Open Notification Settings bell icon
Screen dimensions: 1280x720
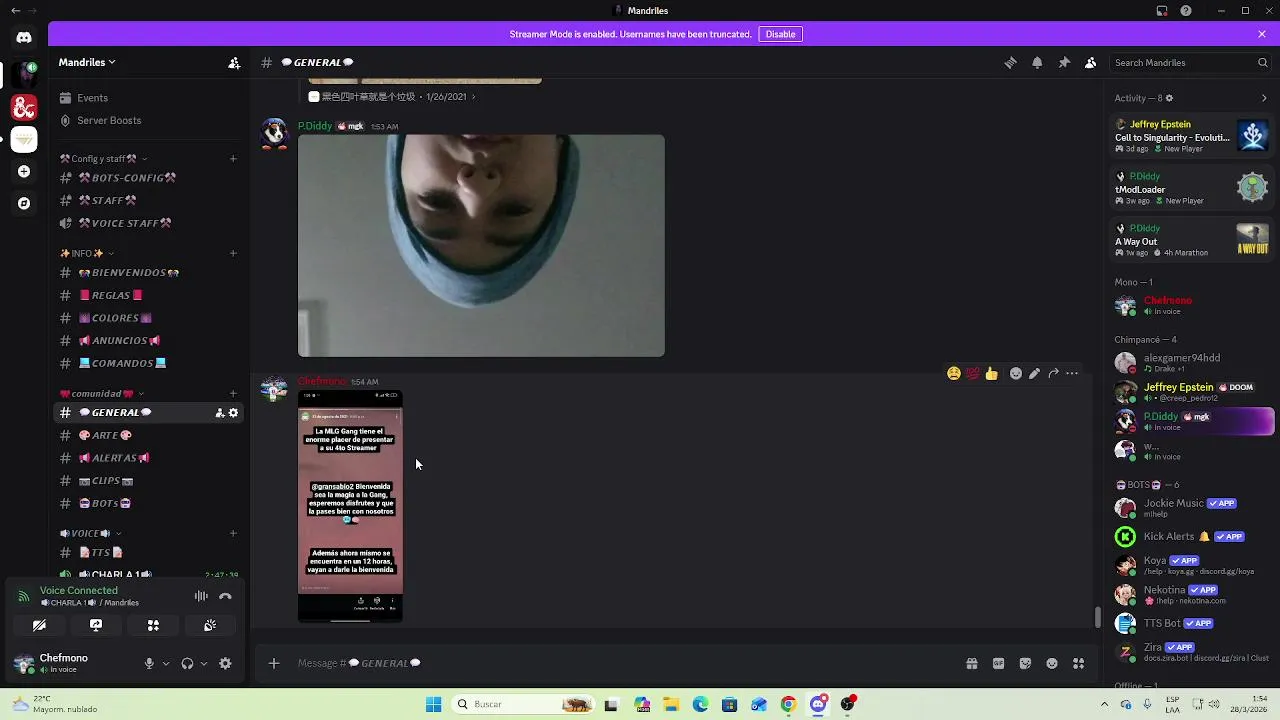point(1037,62)
